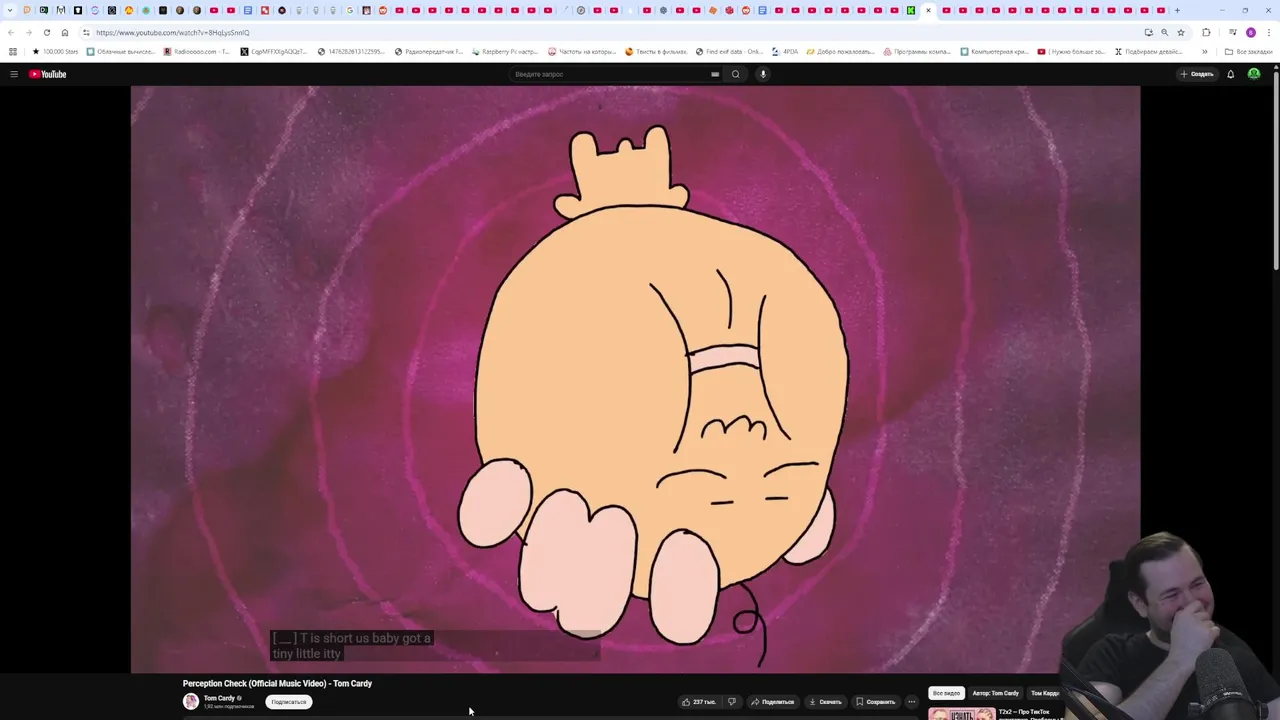Click the Perception Check video title
1280x720 pixels.
pyautogui.click(x=277, y=684)
